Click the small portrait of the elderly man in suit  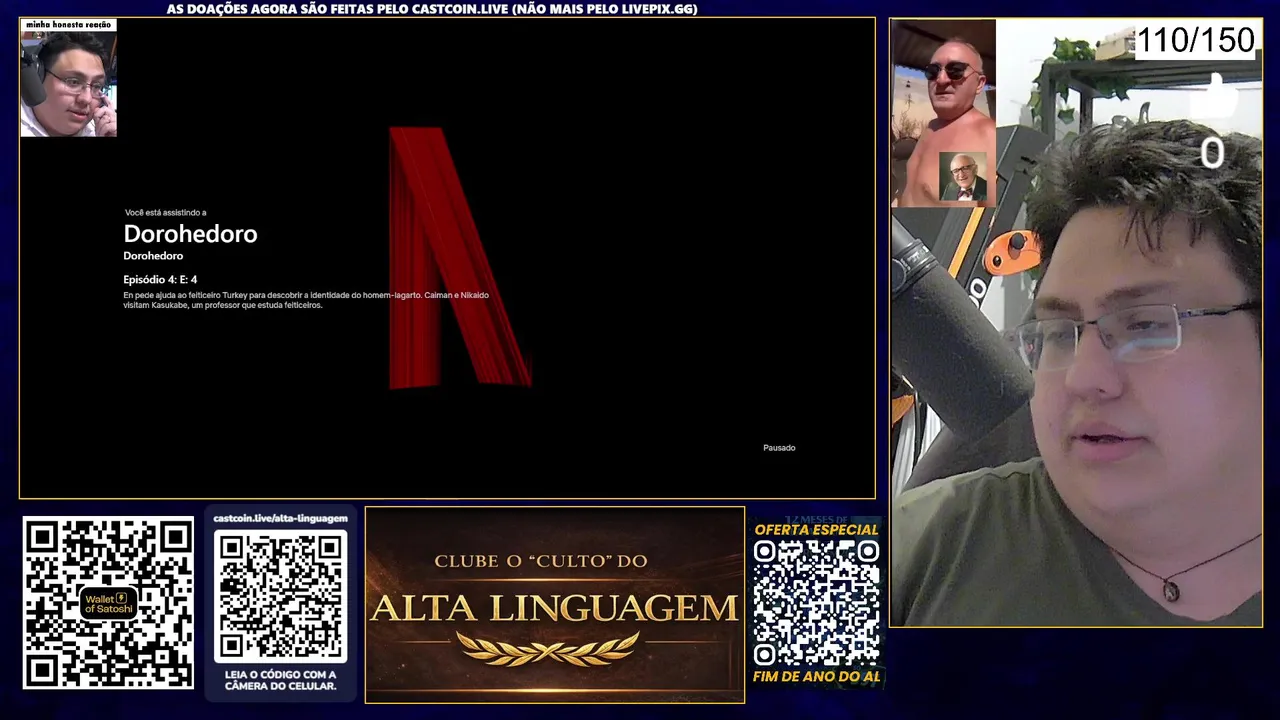pos(963,177)
